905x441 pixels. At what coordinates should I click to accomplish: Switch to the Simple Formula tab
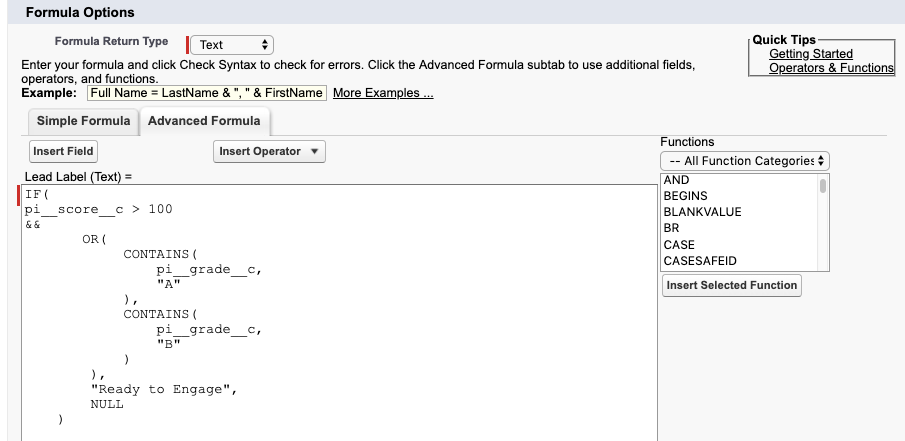click(x=83, y=121)
